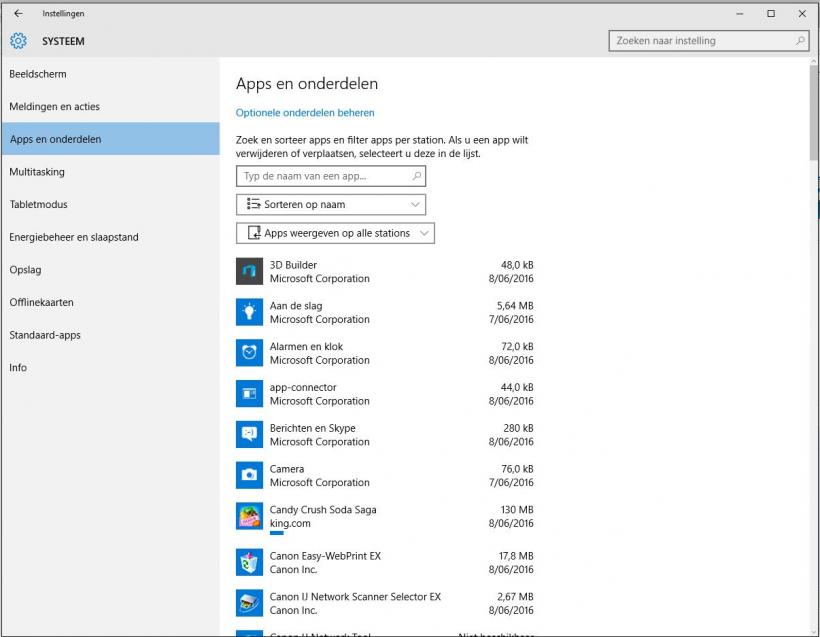The image size is (820, 637).
Task: Click the Berichten en Skype icon
Action: [x=249, y=434]
